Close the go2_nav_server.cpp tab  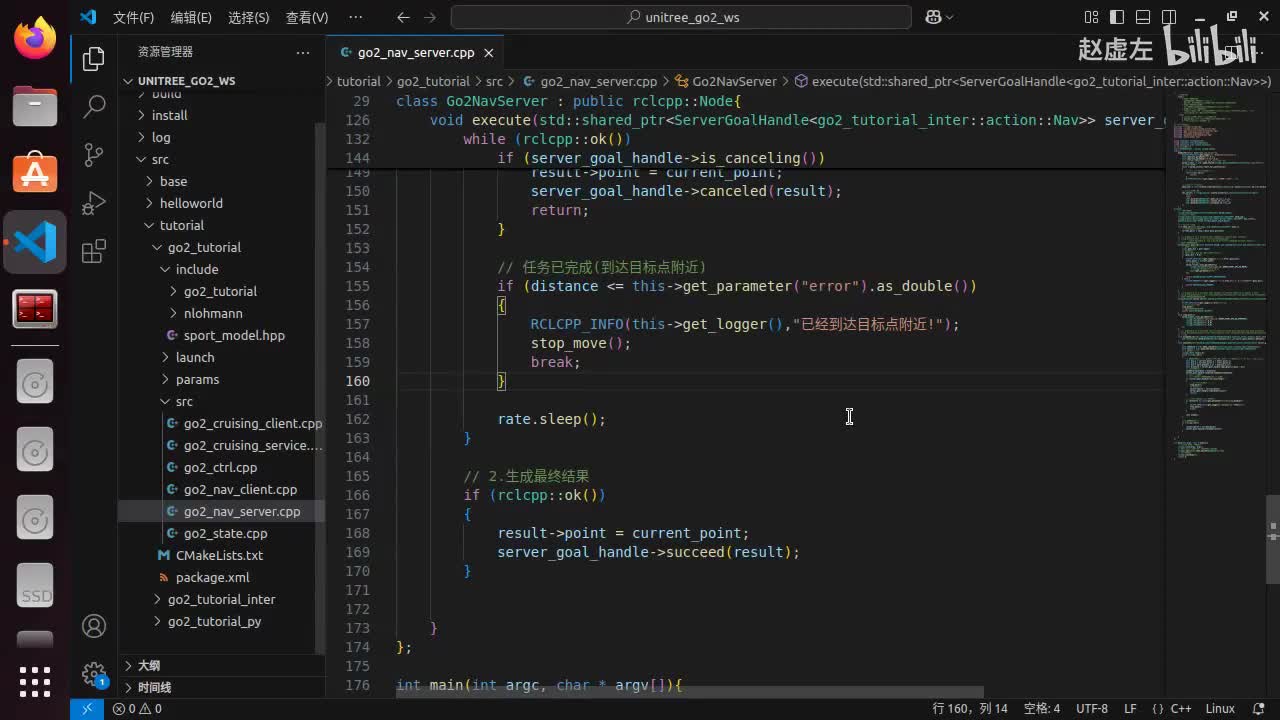[490, 52]
